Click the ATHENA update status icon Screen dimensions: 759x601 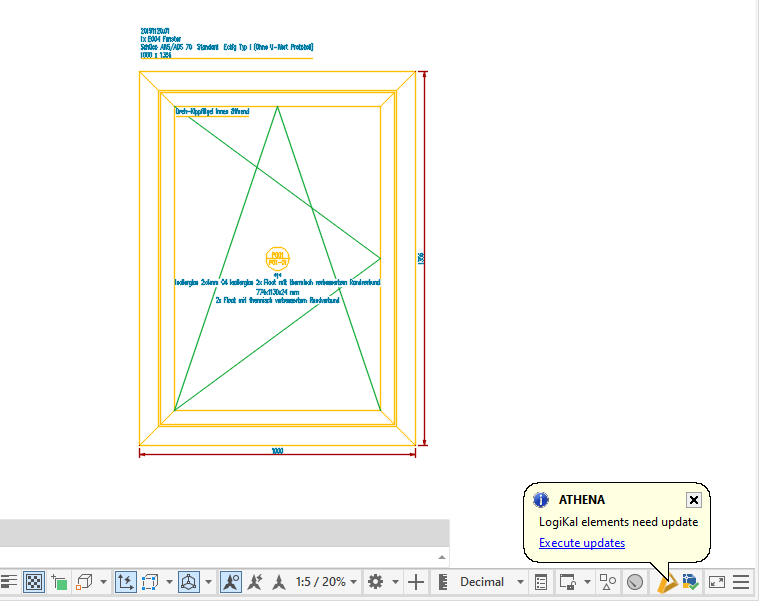click(689, 581)
